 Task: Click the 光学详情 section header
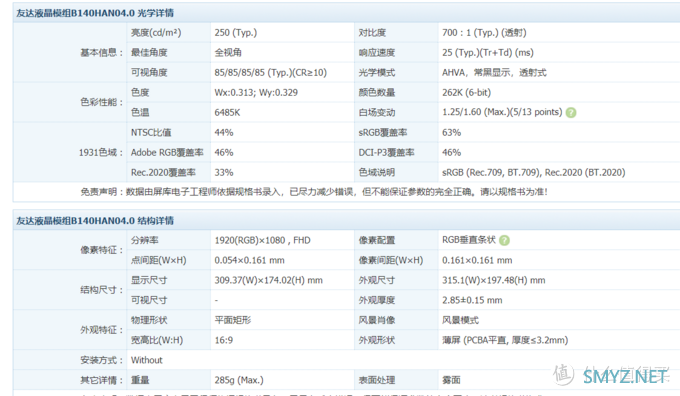tap(95, 13)
